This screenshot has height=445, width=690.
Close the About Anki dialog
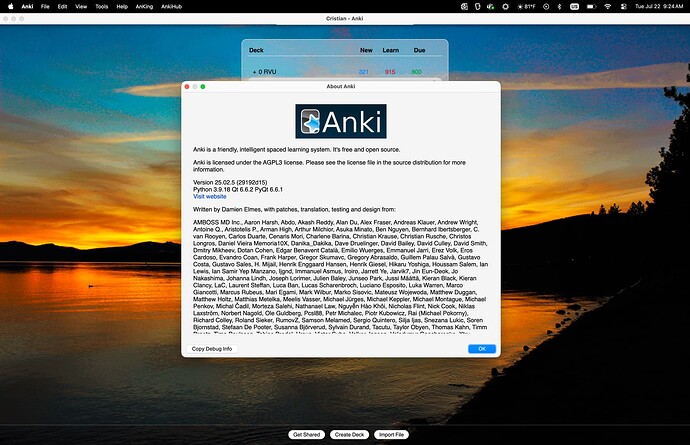pos(187,87)
